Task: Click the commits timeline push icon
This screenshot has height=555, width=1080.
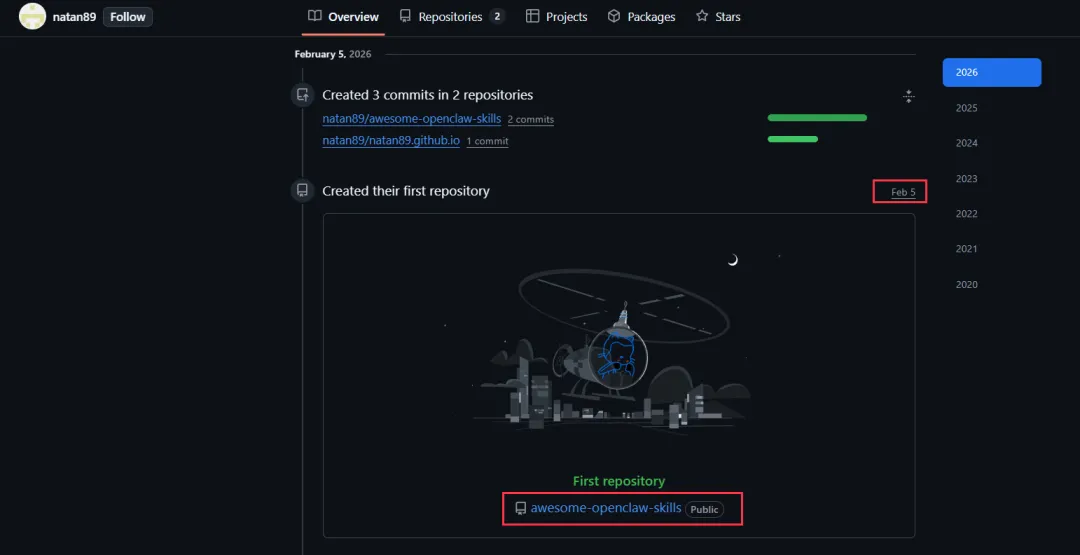Action: tap(302, 95)
